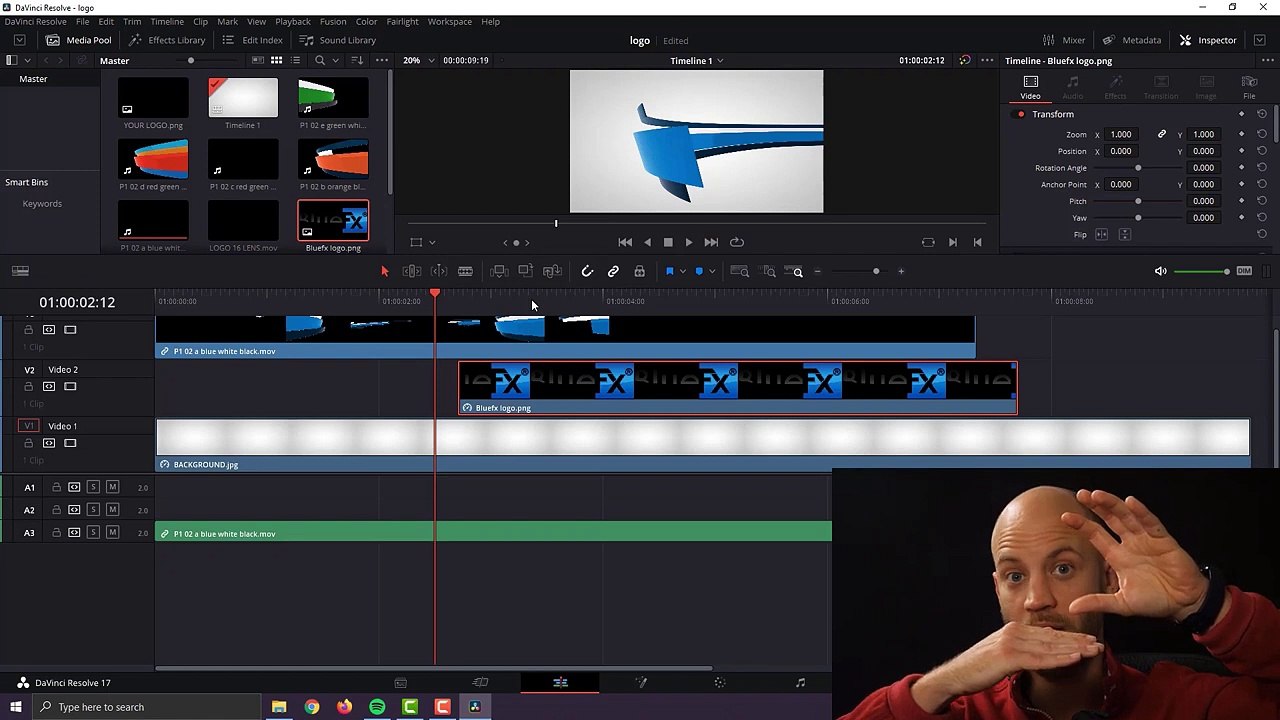Open Spotify from Windows taskbar

point(377,707)
